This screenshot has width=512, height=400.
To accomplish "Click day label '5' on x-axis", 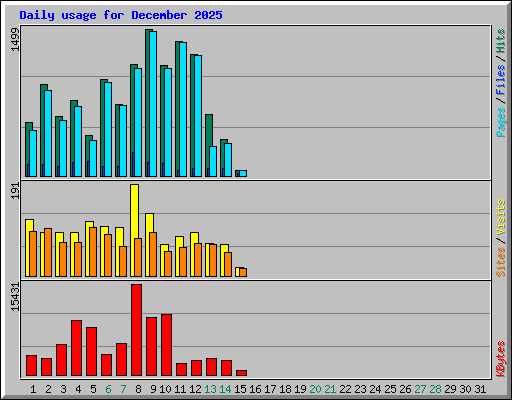I will [x=93, y=389].
